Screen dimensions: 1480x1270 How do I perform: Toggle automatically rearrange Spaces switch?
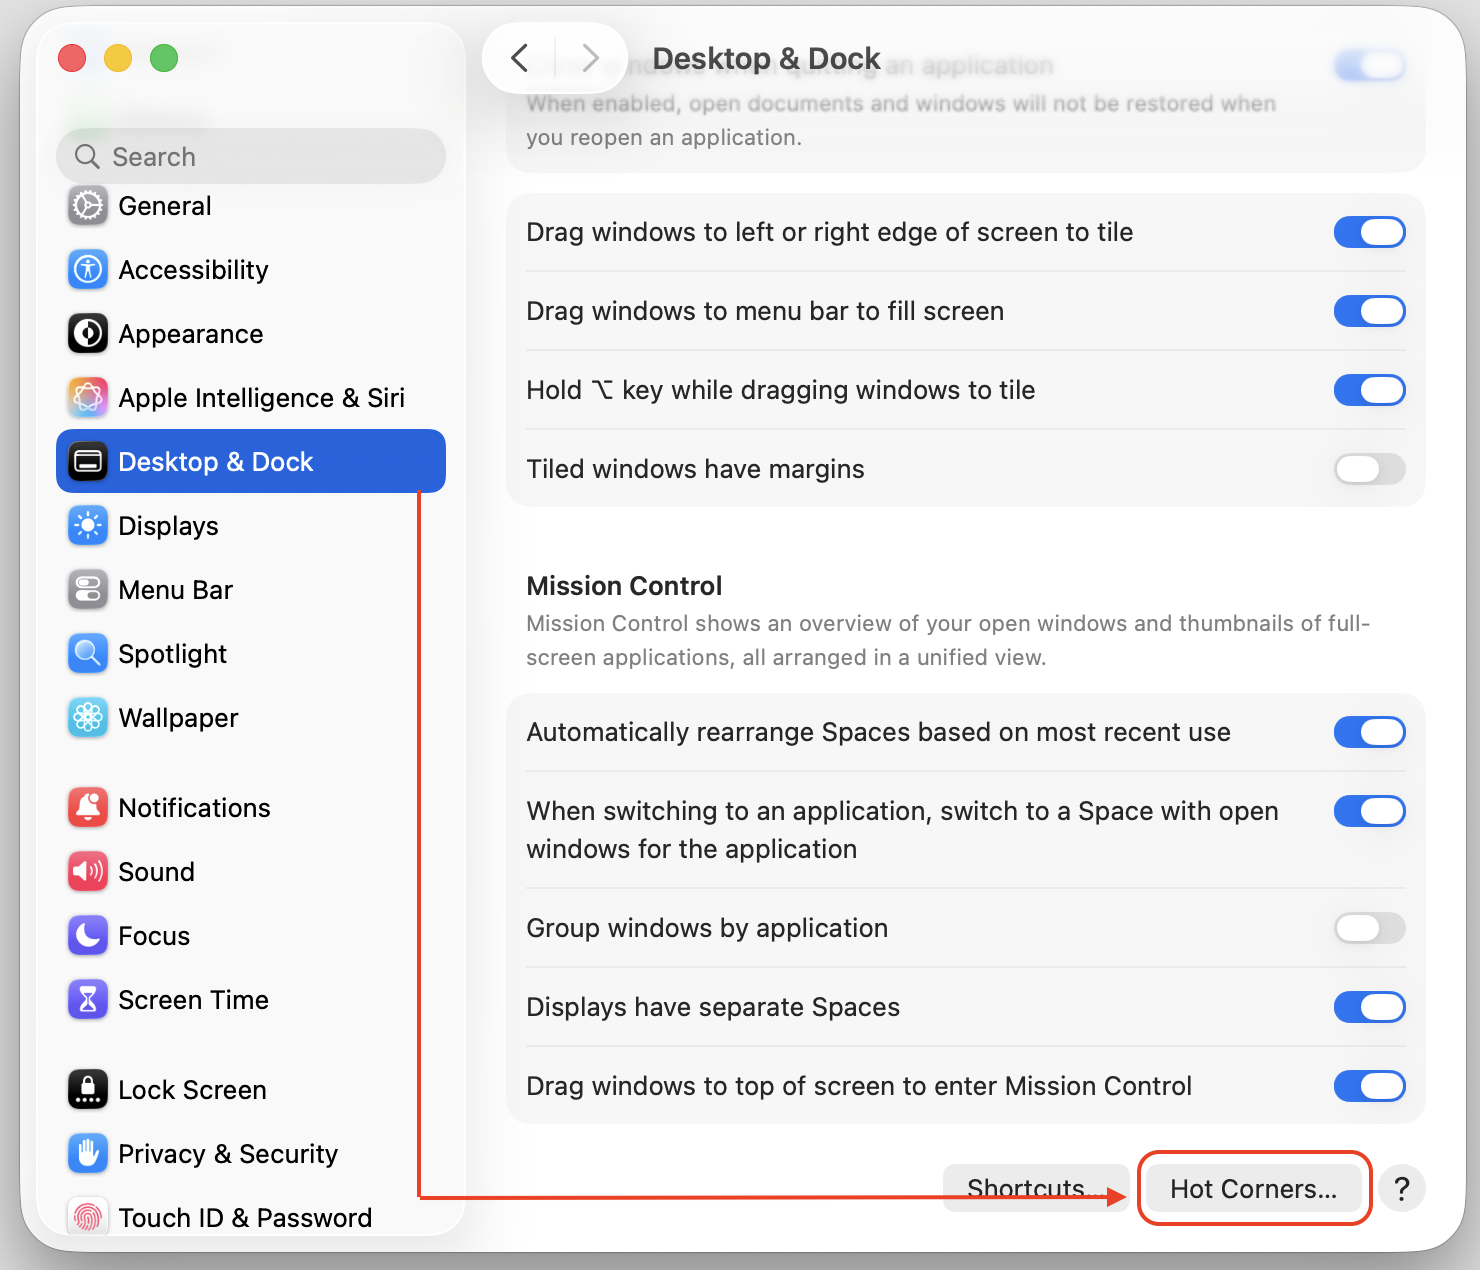point(1370,732)
